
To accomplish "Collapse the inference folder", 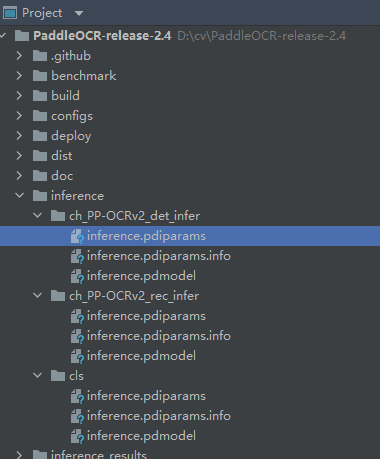I will click(x=20, y=196).
